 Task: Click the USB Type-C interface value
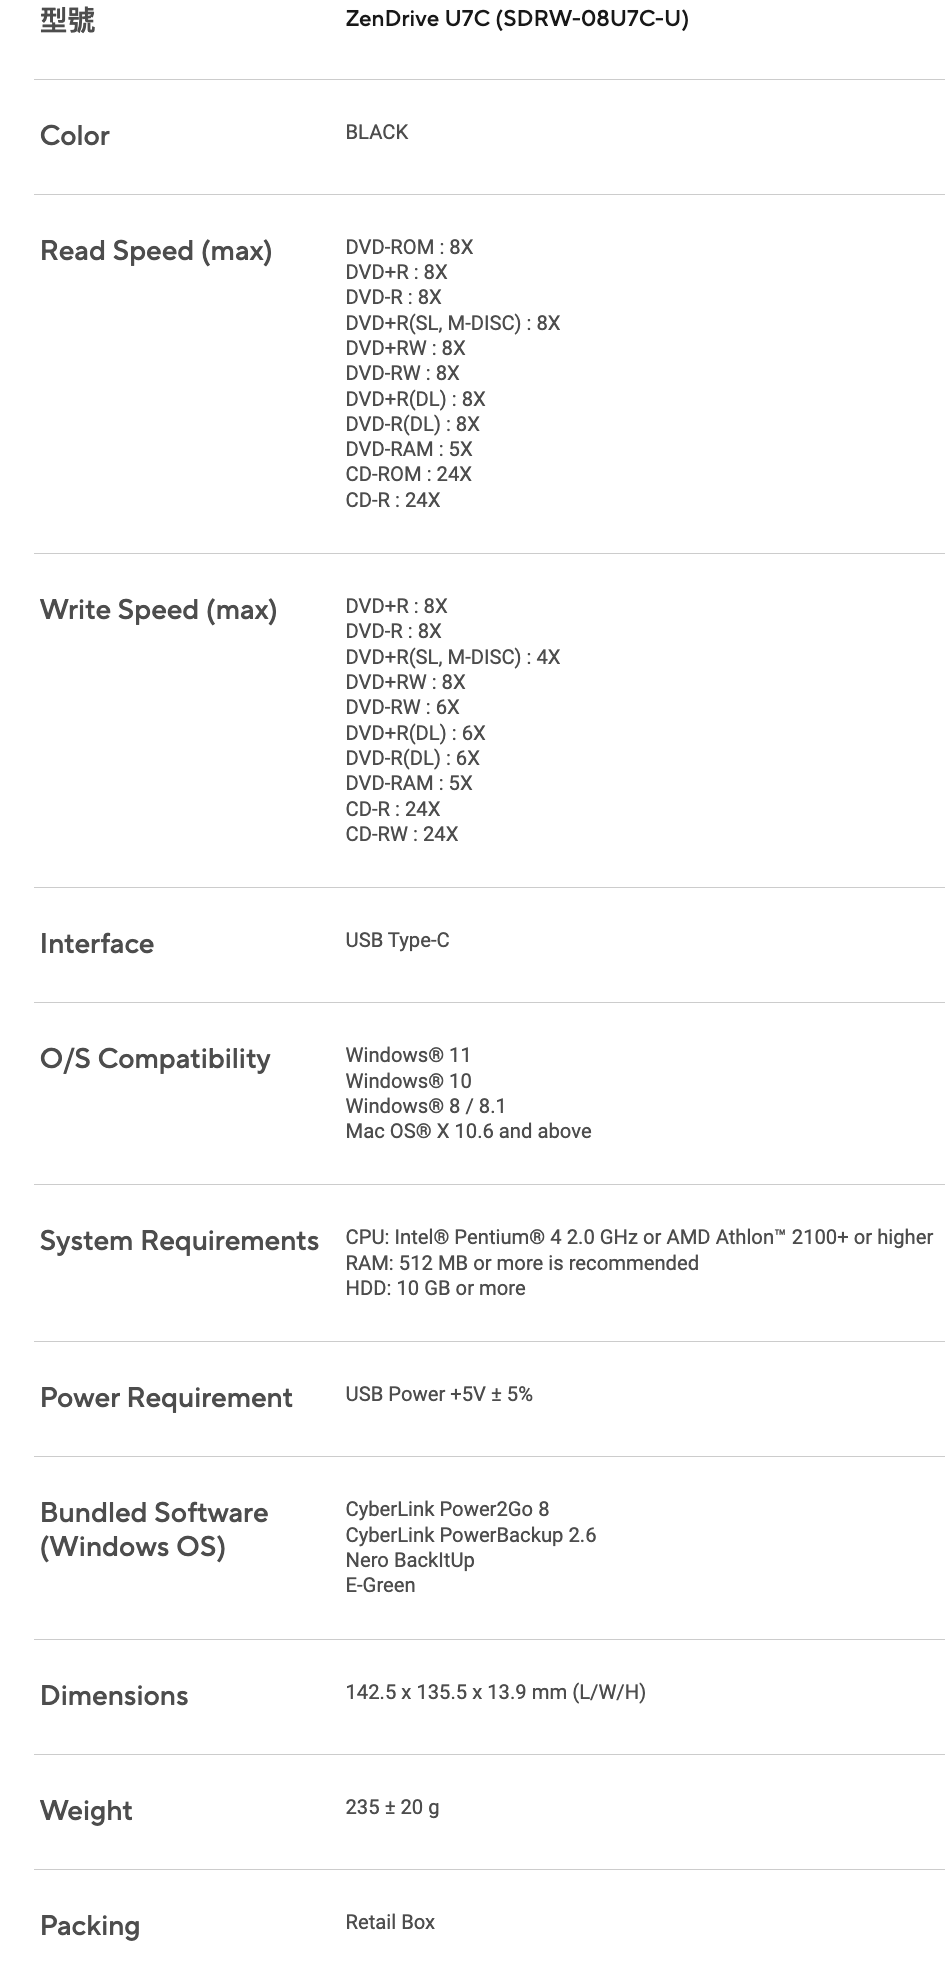[x=397, y=940]
